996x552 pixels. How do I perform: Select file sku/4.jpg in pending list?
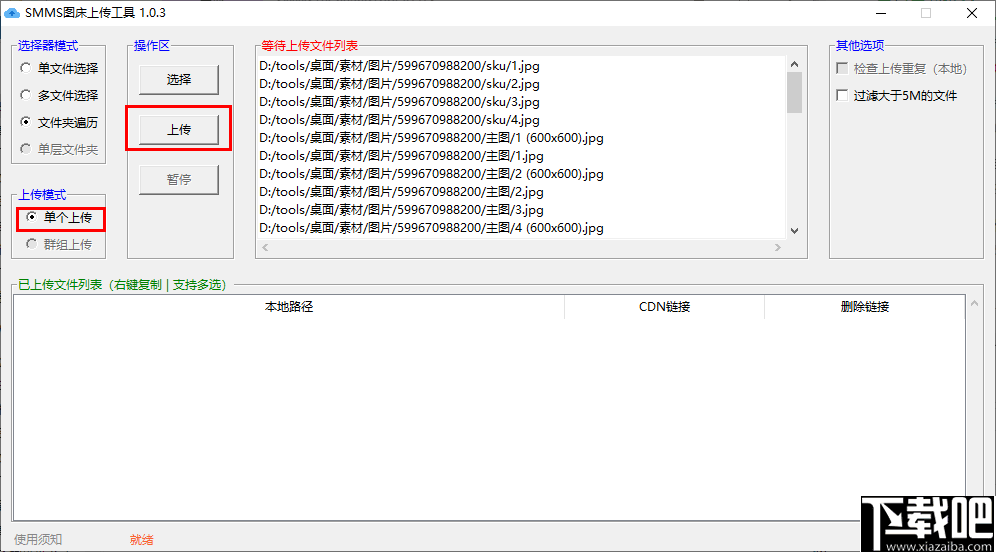[400, 120]
